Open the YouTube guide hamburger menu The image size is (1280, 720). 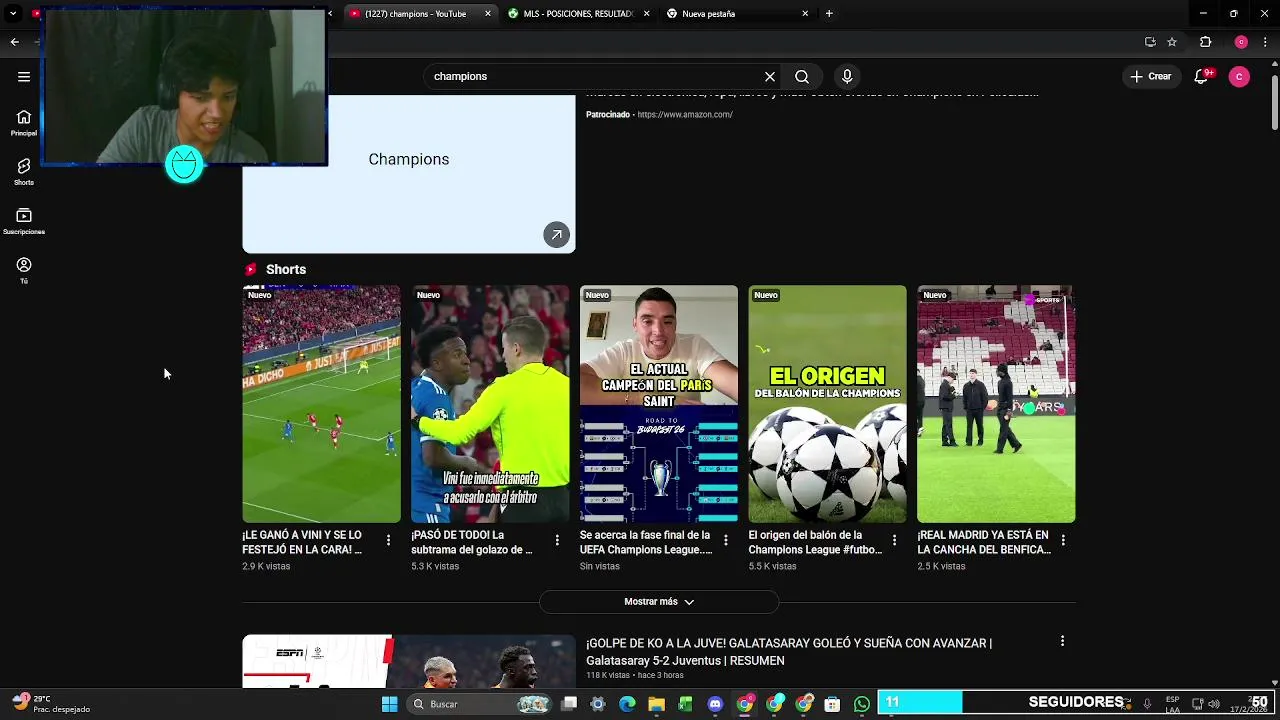click(x=24, y=76)
